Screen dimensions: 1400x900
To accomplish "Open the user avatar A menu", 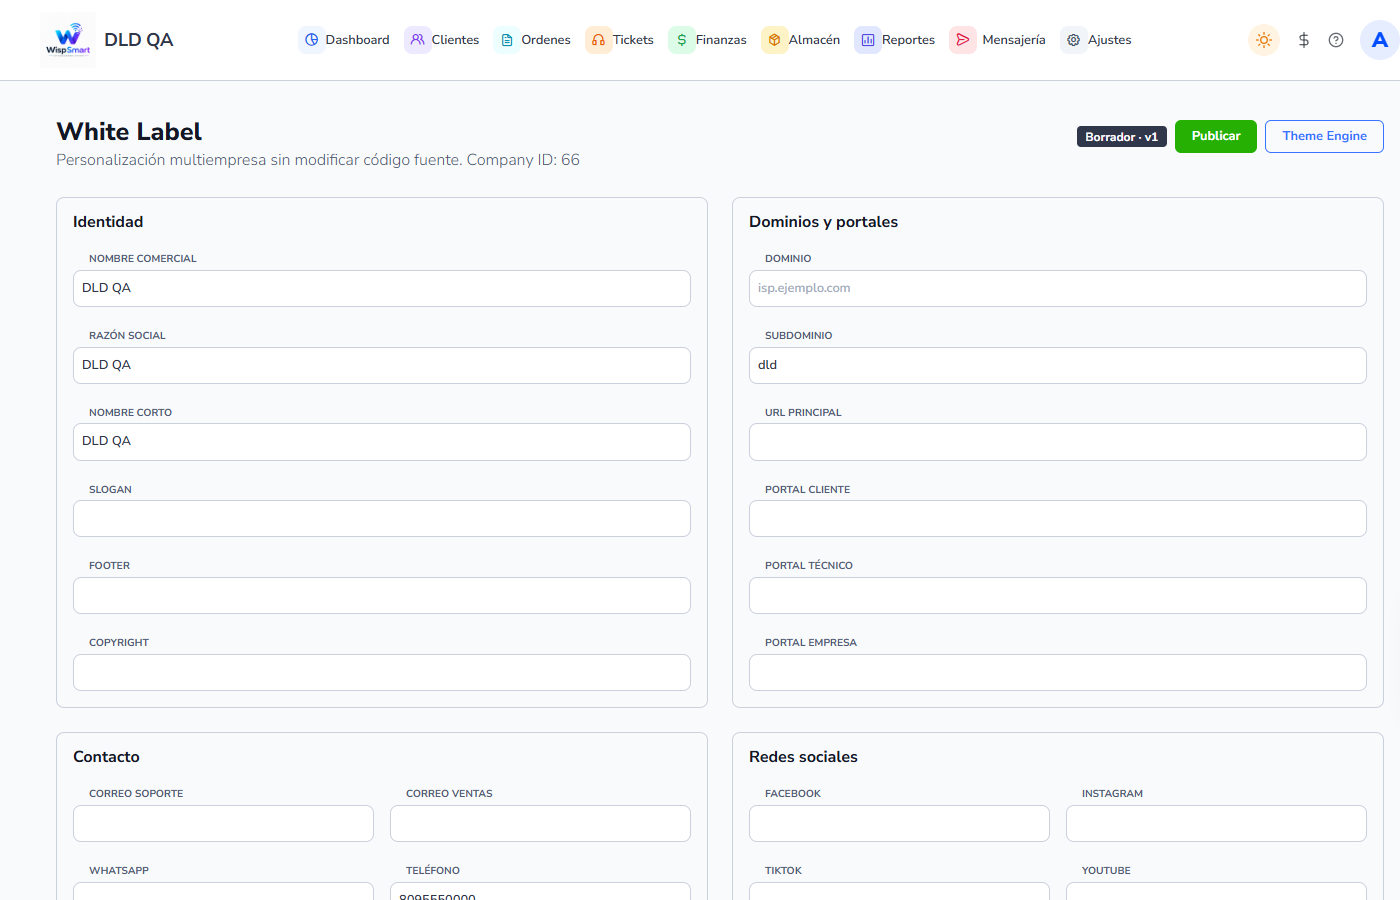I will [x=1380, y=40].
